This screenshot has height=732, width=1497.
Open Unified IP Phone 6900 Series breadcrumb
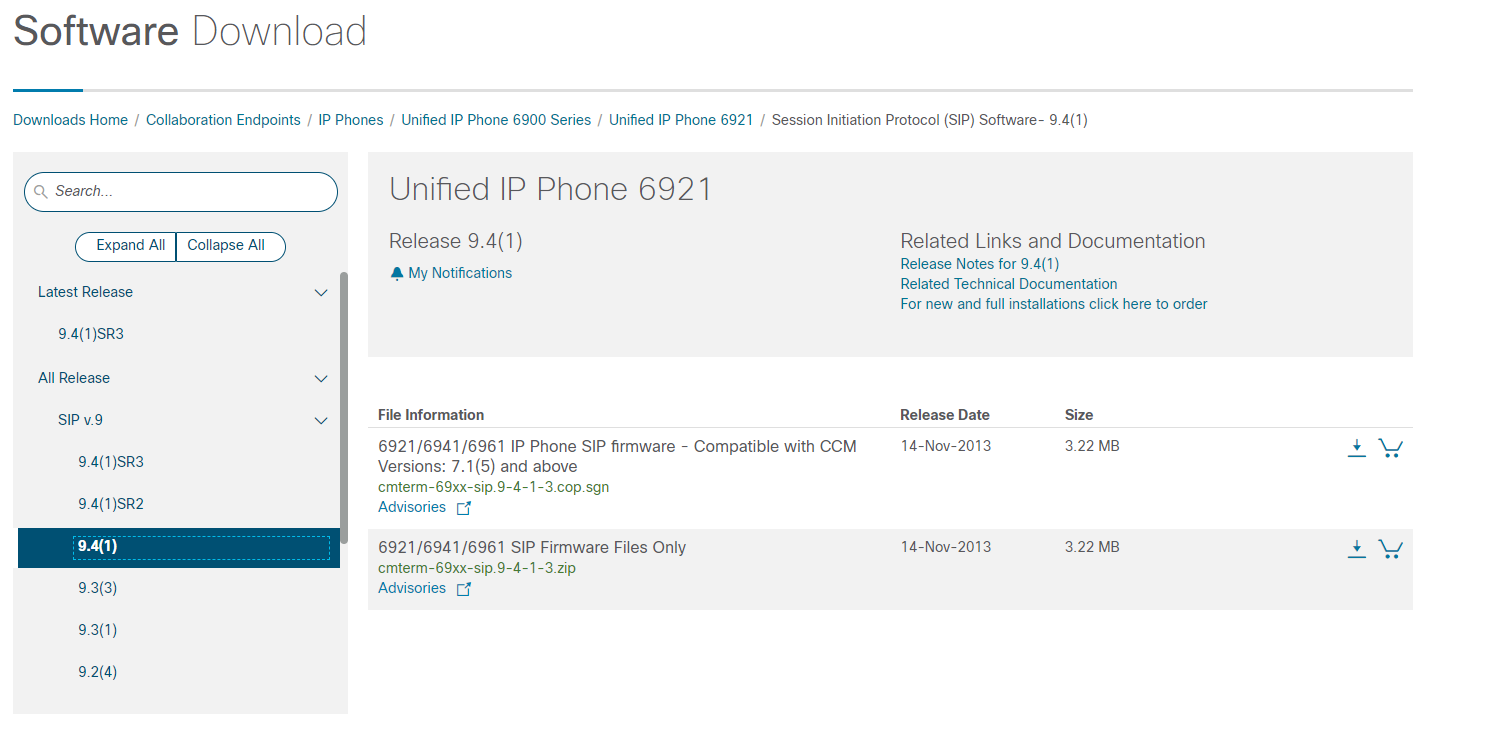click(496, 120)
